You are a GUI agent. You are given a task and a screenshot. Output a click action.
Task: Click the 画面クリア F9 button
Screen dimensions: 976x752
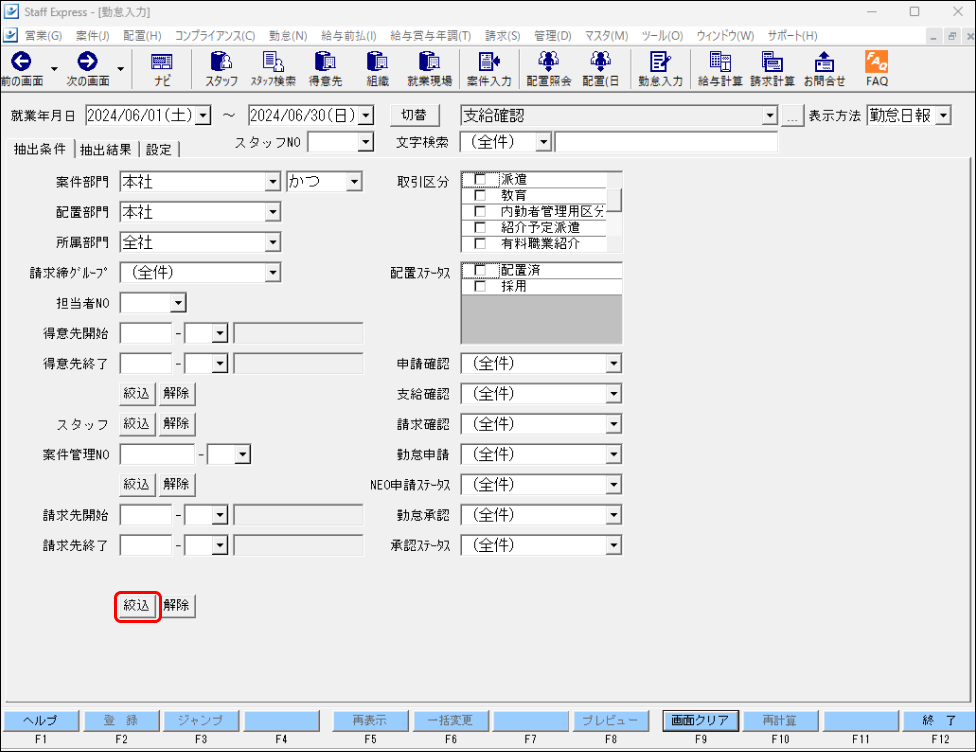pos(700,721)
